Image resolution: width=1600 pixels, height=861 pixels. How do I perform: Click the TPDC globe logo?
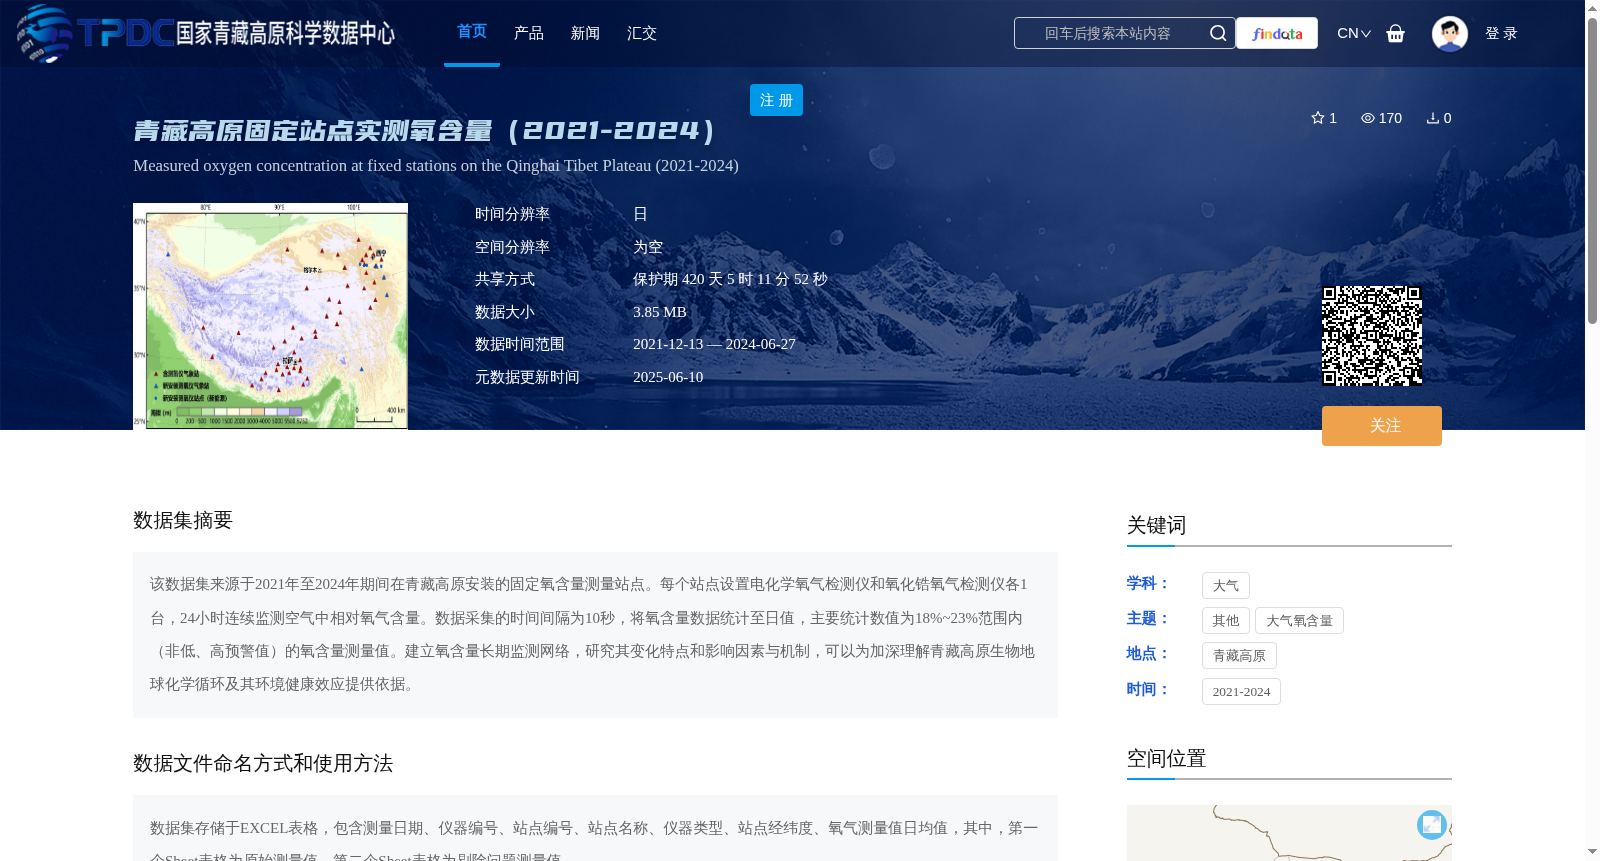click(45, 33)
